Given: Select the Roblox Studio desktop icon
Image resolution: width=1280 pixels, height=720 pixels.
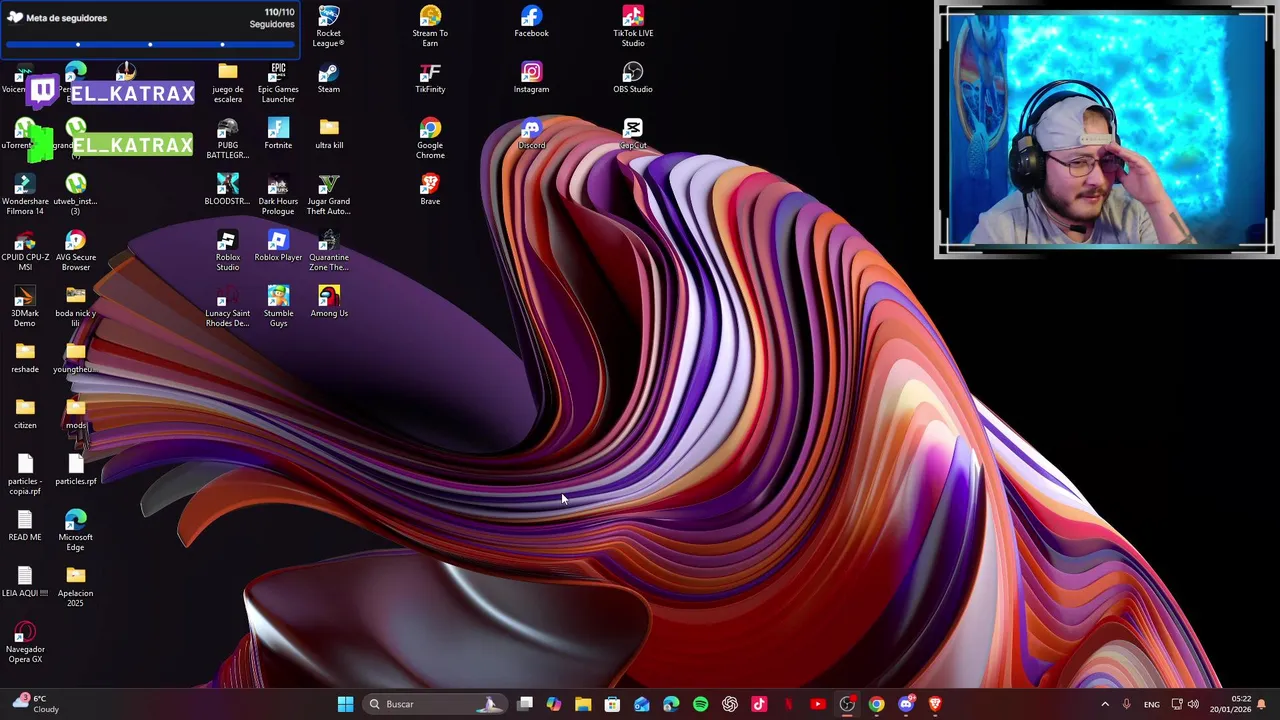Looking at the screenshot, I should pos(227,250).
